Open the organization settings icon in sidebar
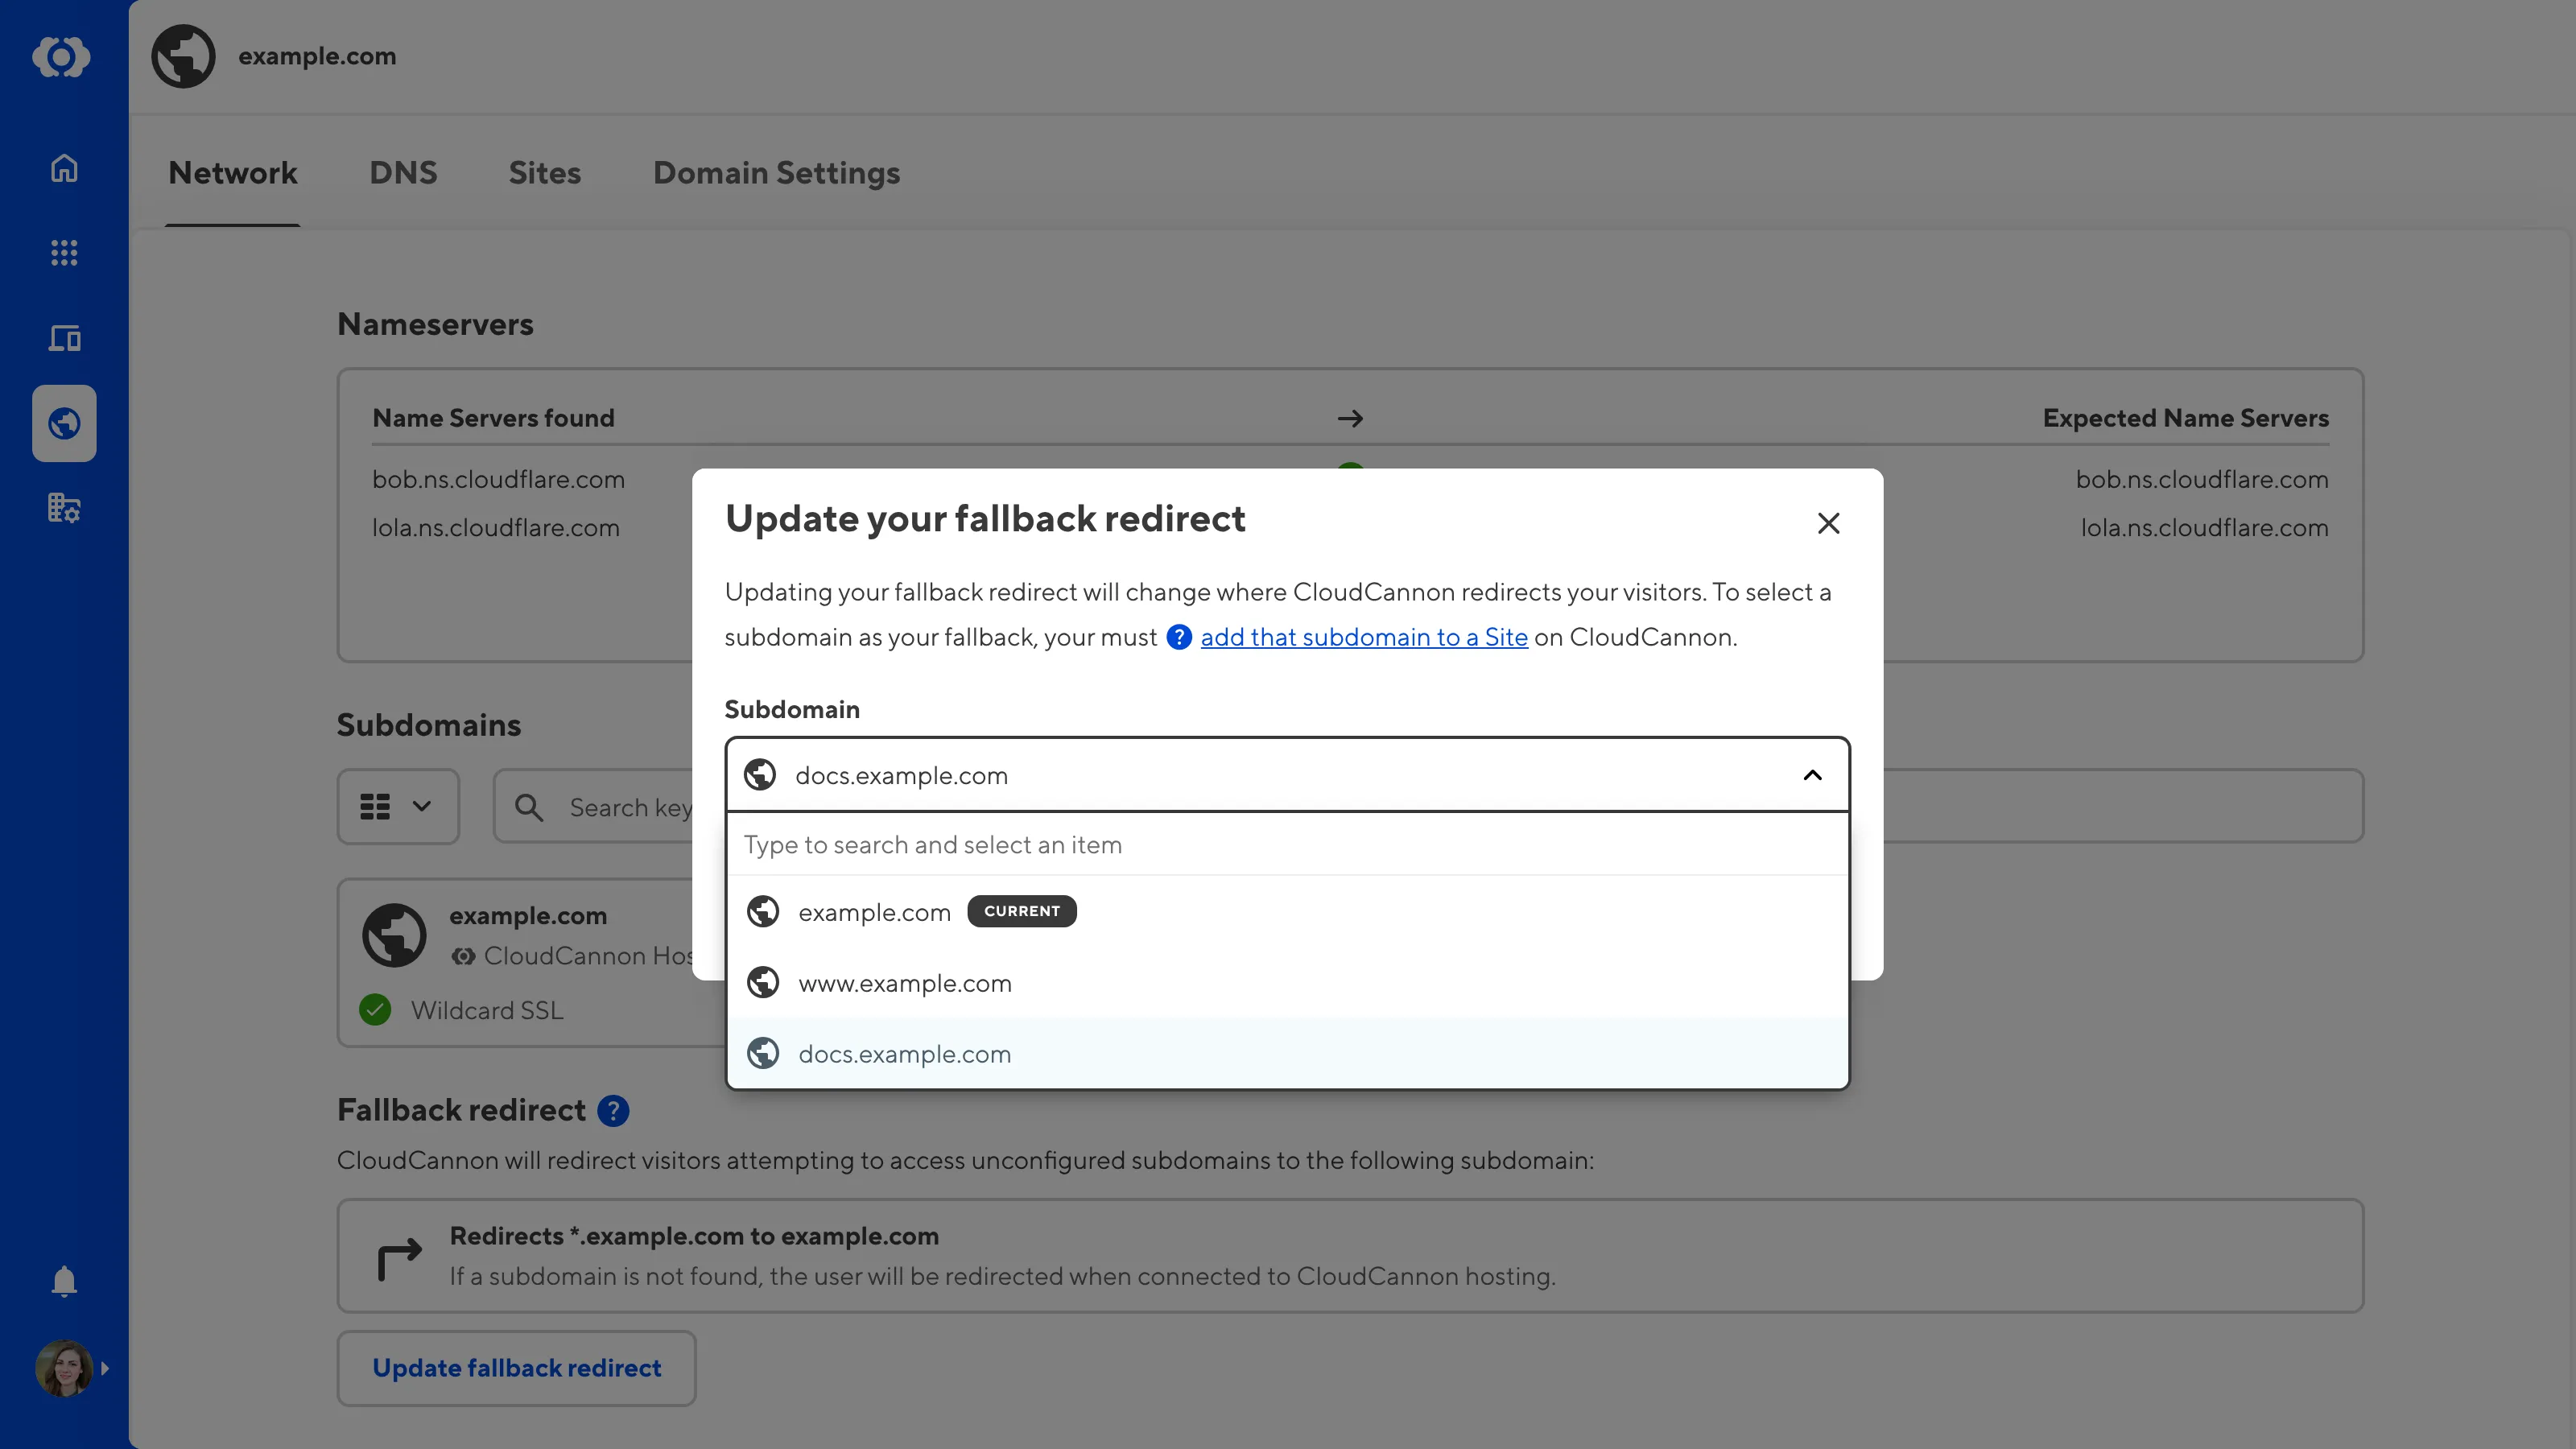This screenshot has height=1449, width=2576. coord(63,508)
